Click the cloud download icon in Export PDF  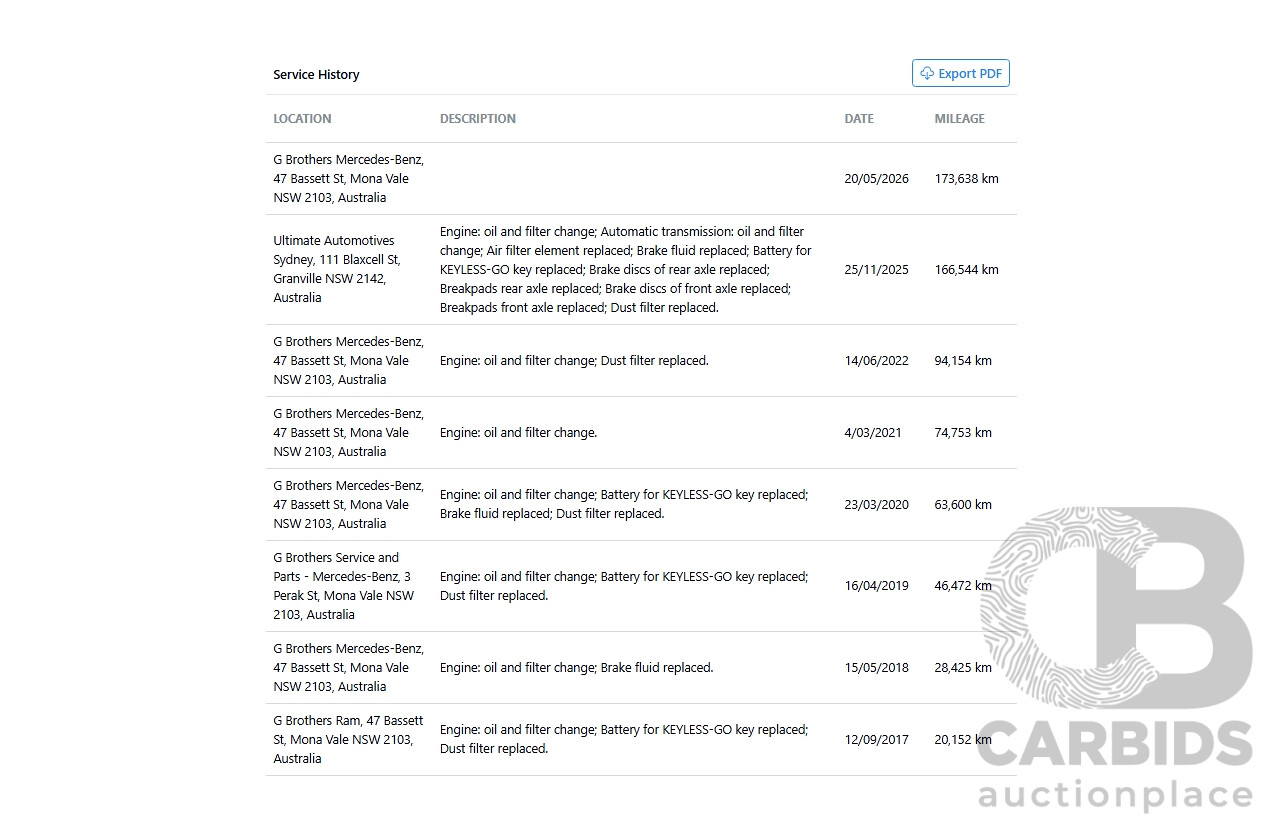927,73
